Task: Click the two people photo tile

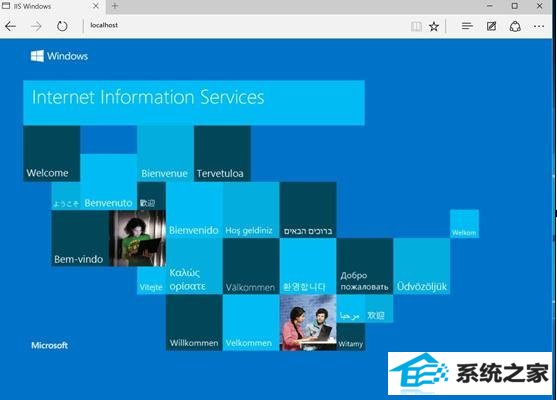Action: [x=308, y=323]
